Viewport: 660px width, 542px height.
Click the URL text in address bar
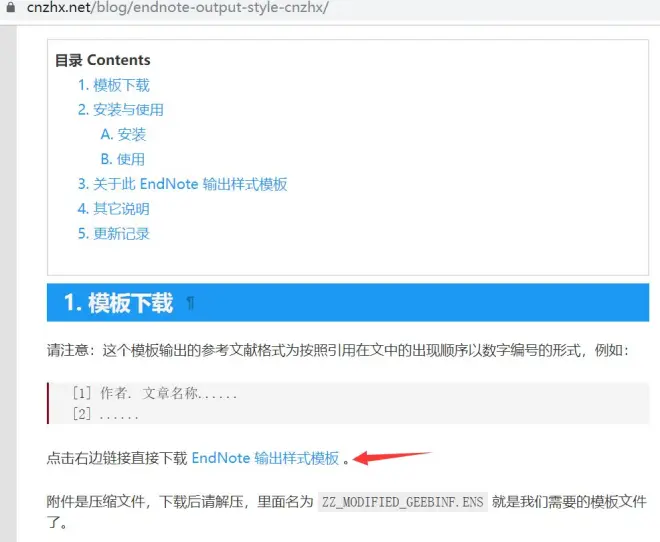coord(177,7)
